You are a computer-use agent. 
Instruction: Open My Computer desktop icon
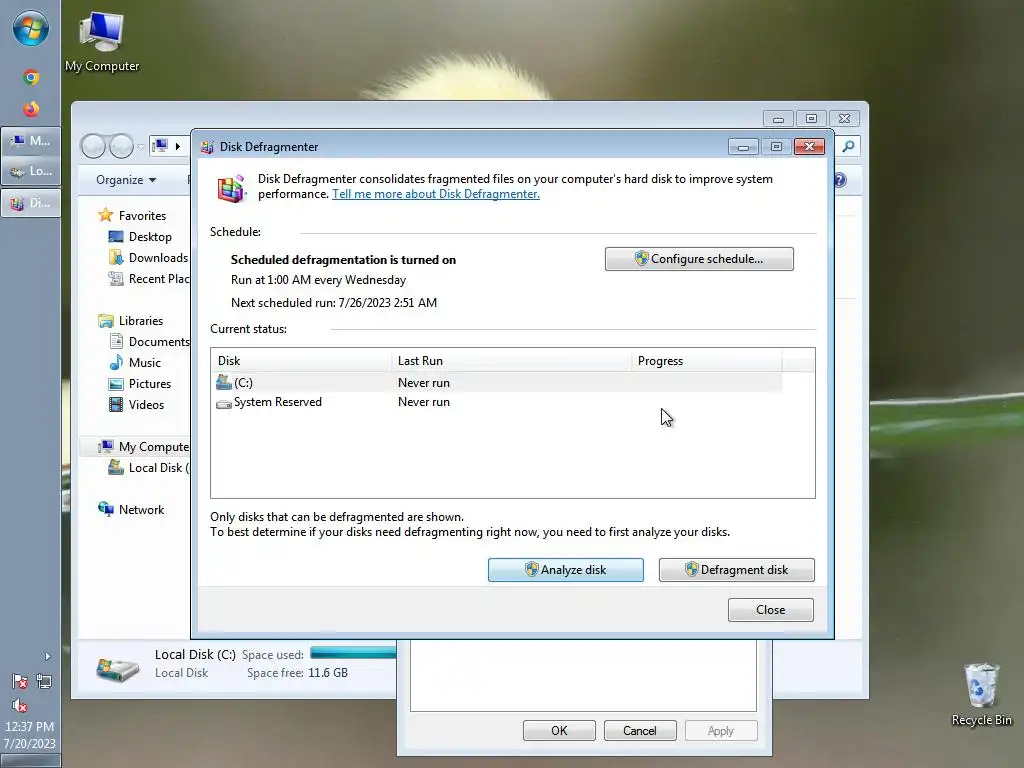tap(102, 42)
